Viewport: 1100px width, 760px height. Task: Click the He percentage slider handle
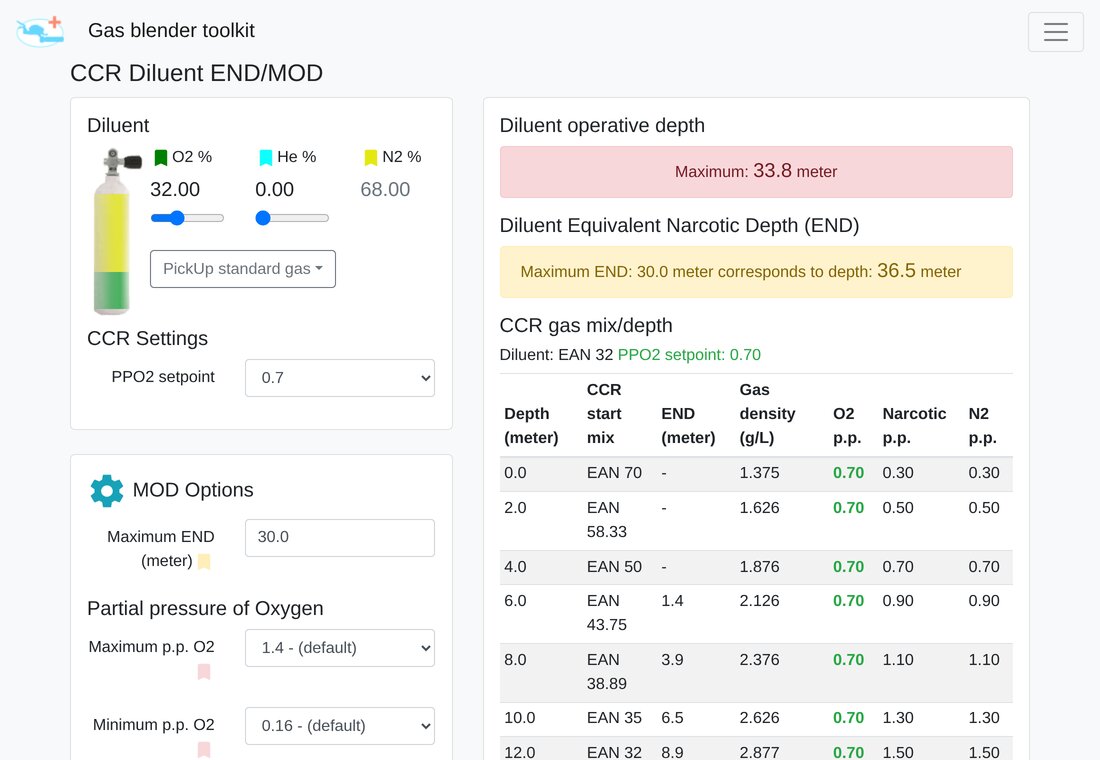pyautogui.click(x=263, y=218)
